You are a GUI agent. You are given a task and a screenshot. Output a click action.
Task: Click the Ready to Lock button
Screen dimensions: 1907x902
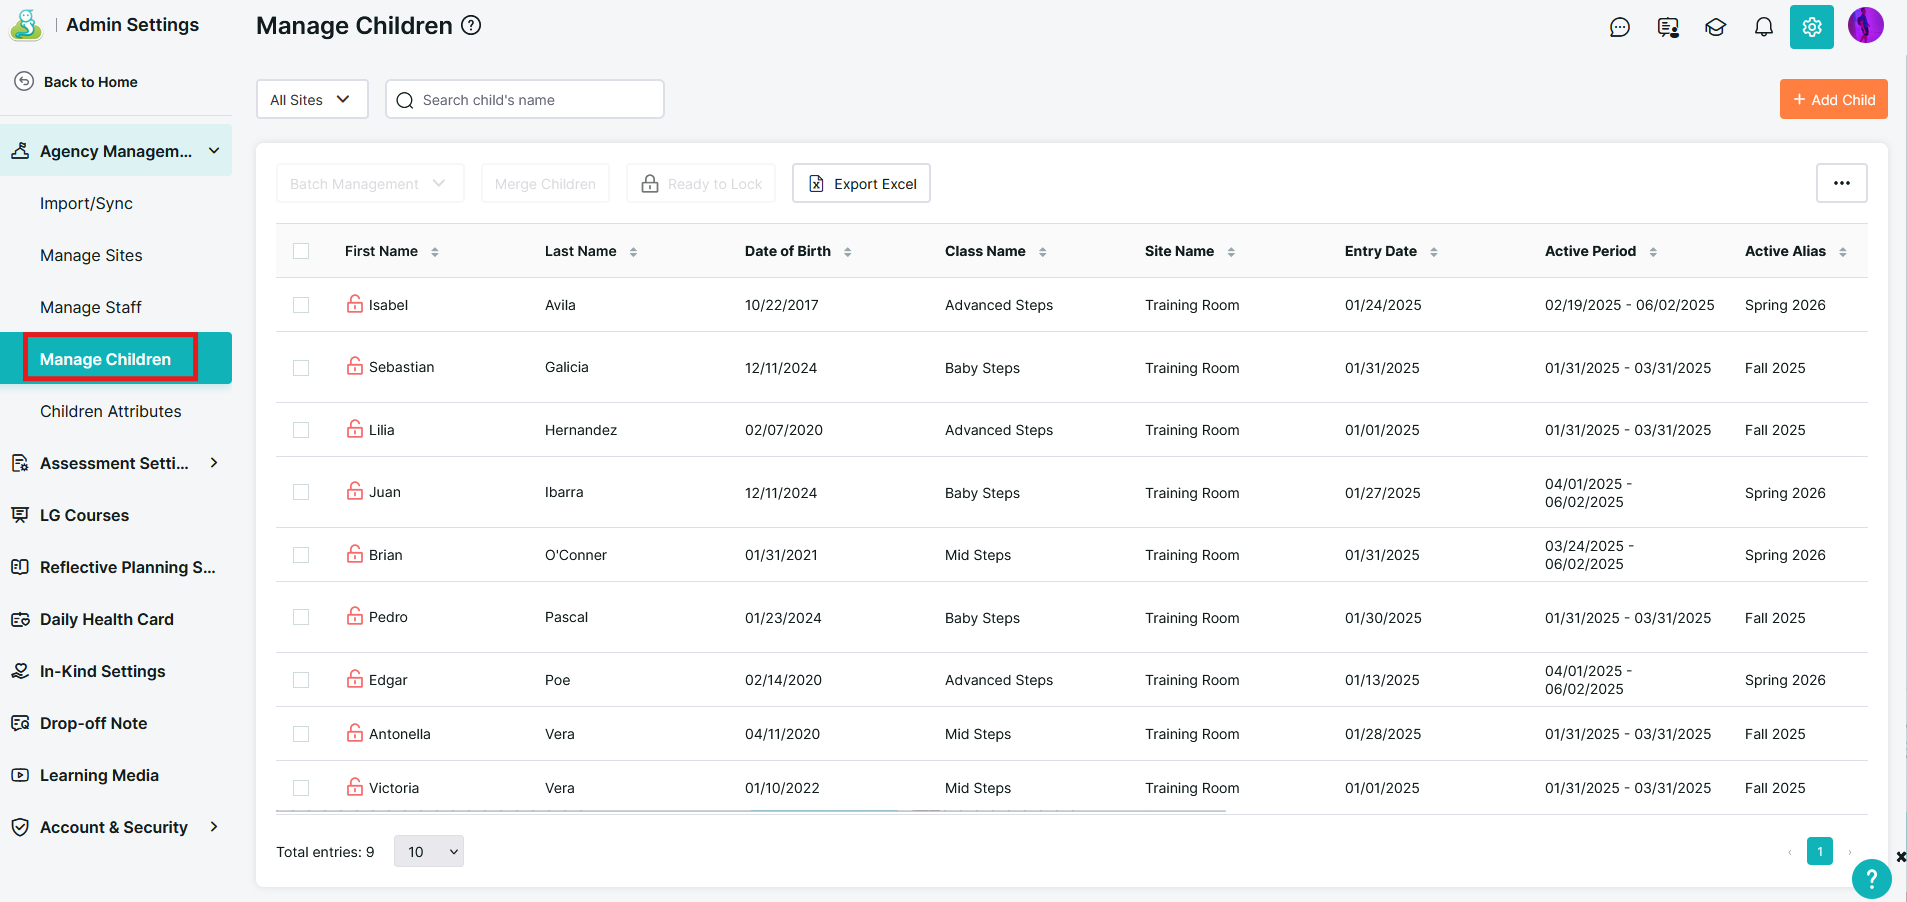(x=701, y=183)
